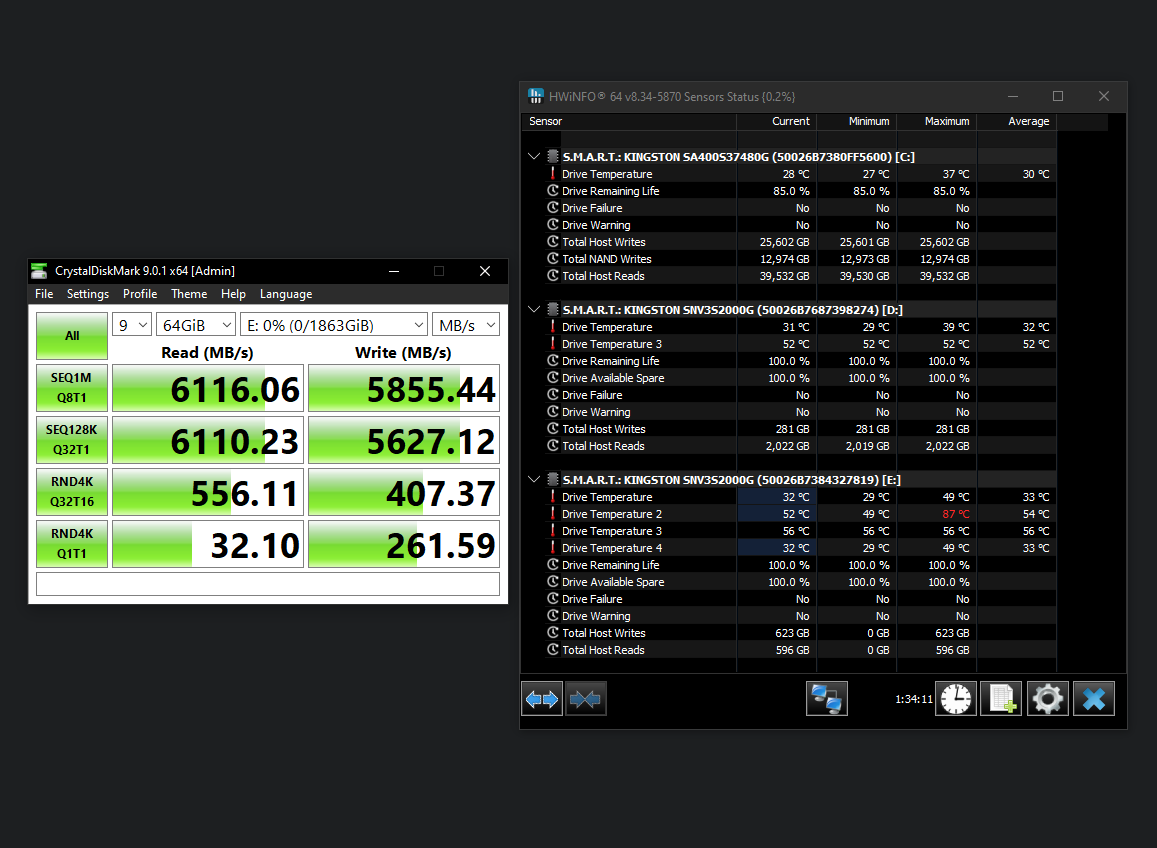This screenshot has width=1157, height=848.
Task: Click the Average column header in HWiNFO
Action: click(1017, 121)
